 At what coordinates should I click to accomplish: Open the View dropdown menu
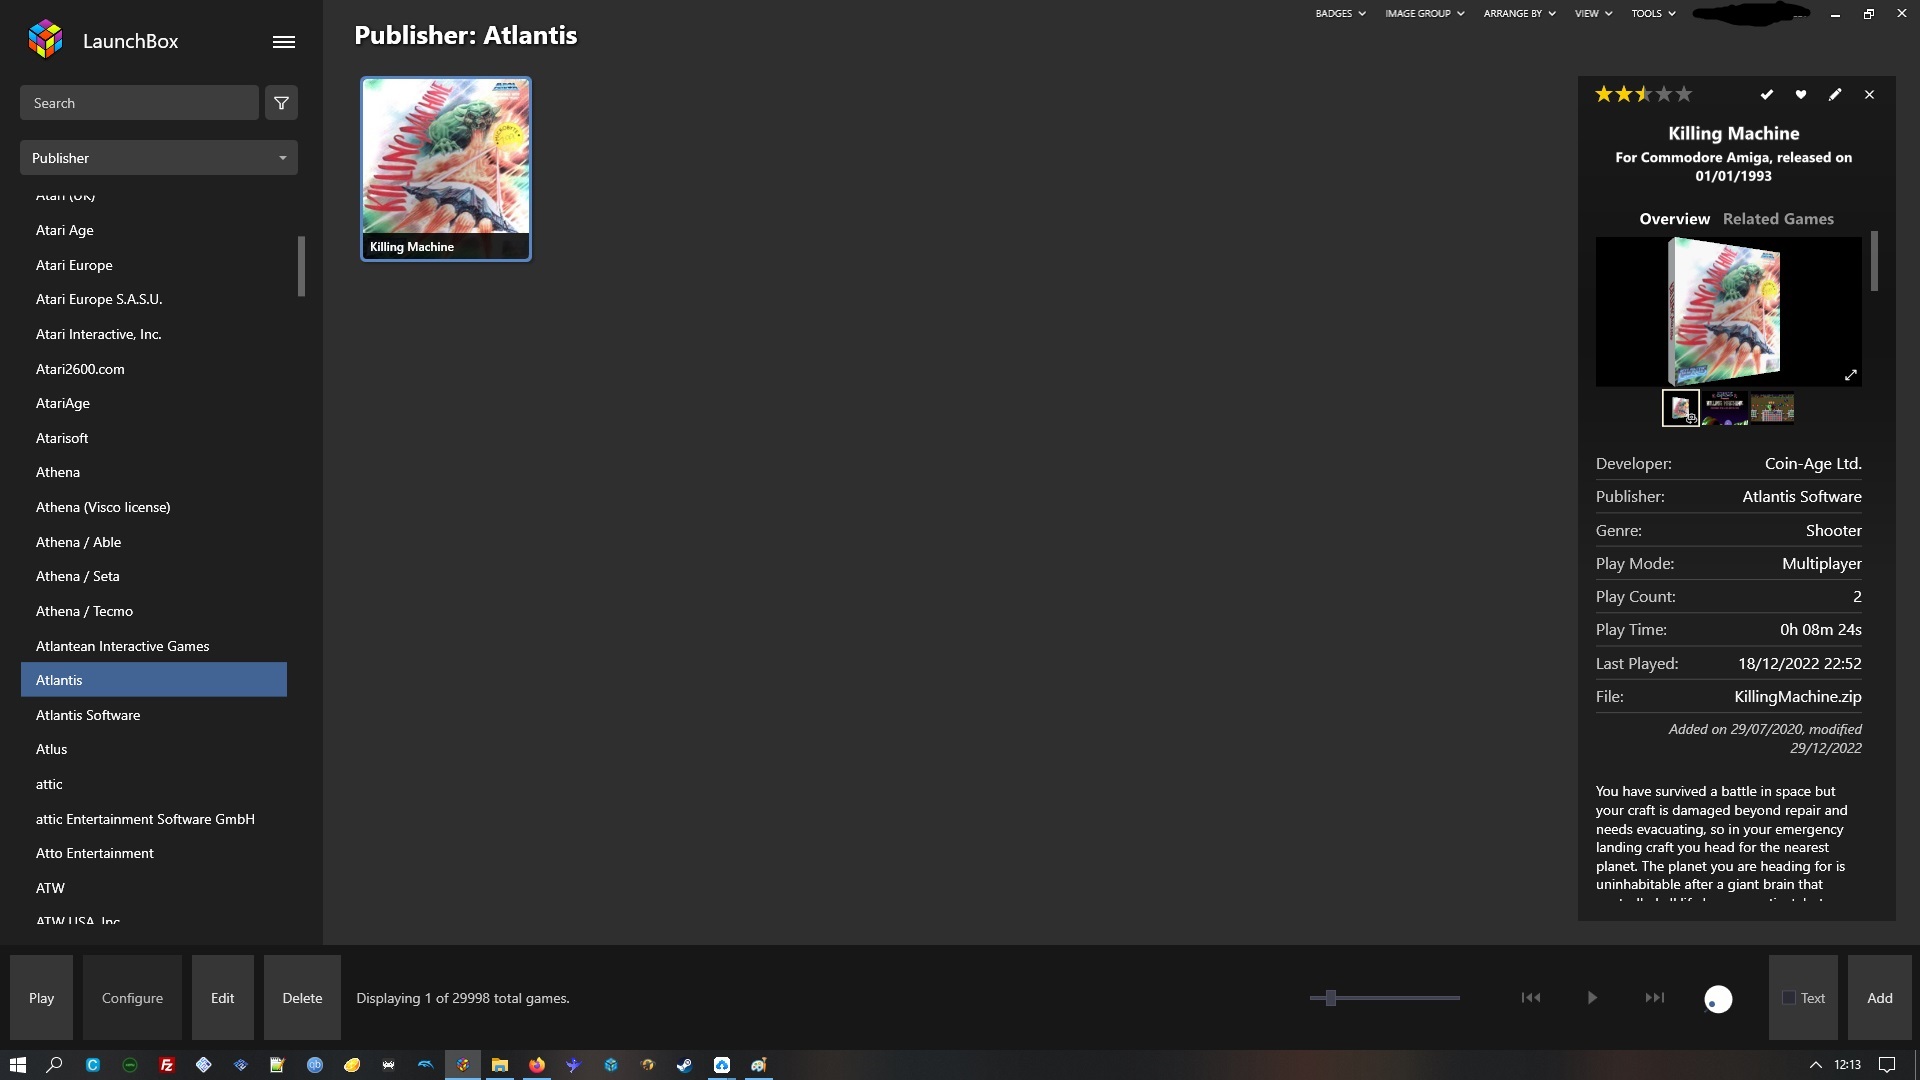point(1593,14)
